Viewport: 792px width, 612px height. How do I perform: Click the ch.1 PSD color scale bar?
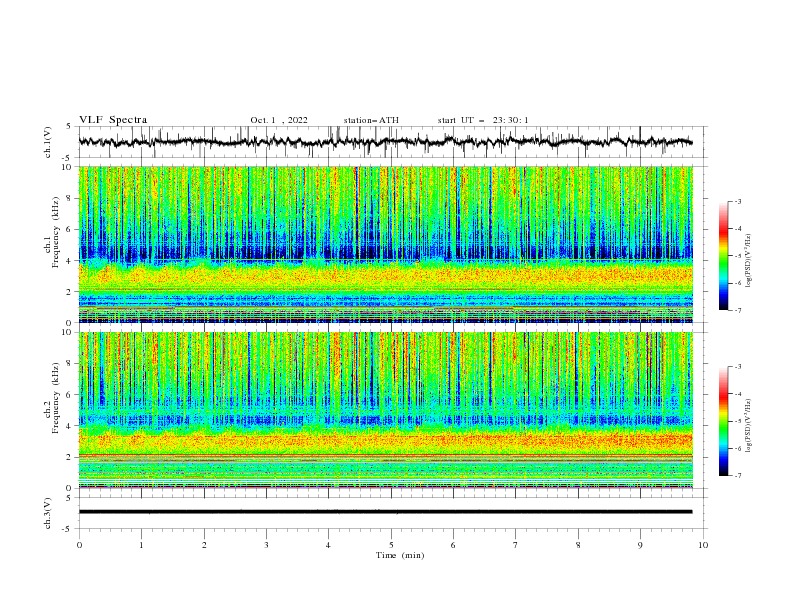pos(723,256)
